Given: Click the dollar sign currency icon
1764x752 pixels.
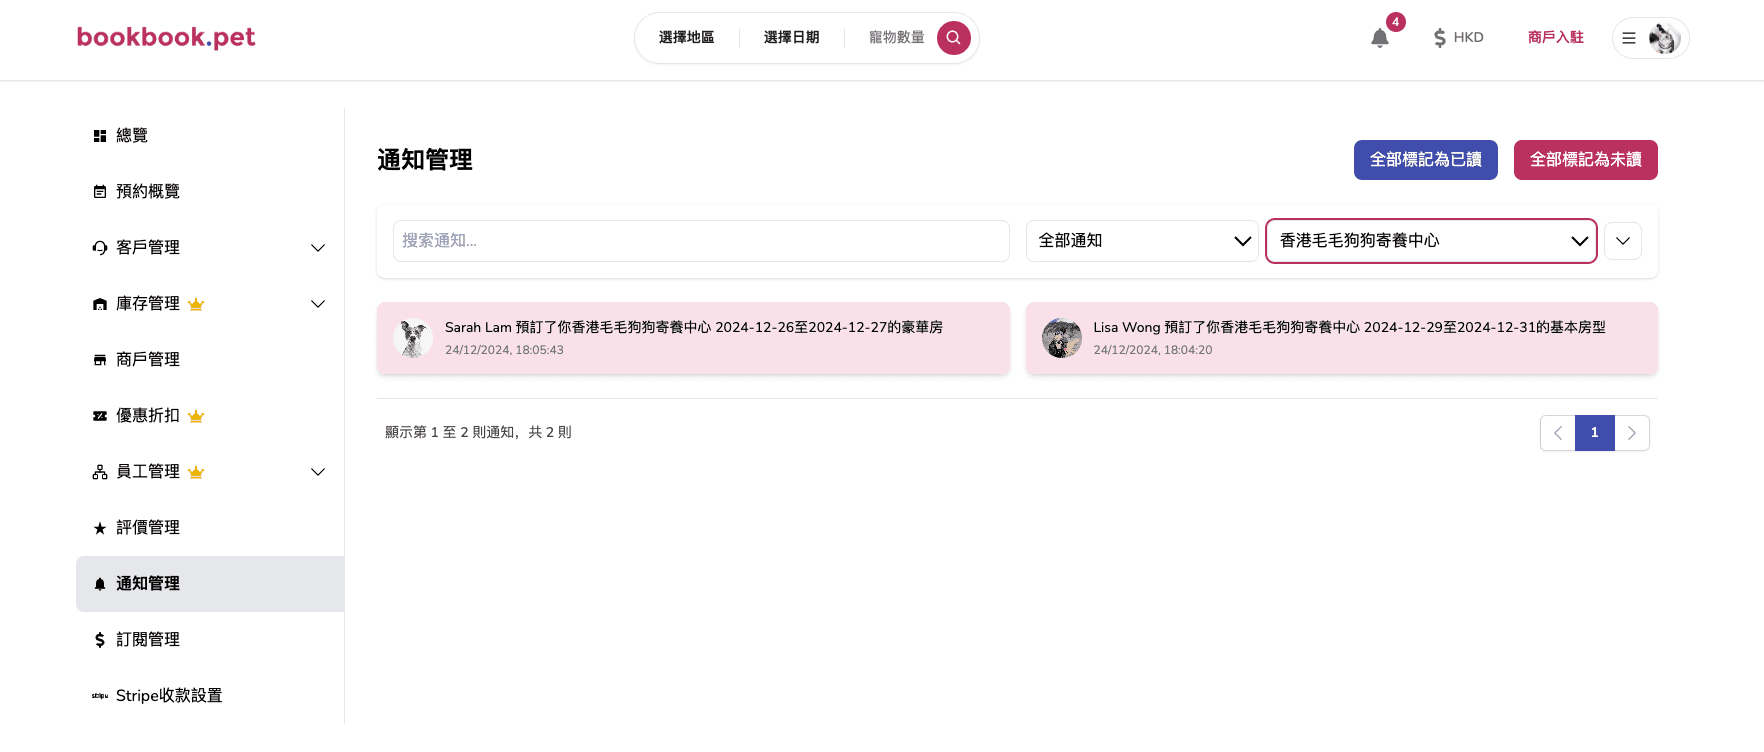Looking at the screenshot, I should click(x=1440, y=38).
